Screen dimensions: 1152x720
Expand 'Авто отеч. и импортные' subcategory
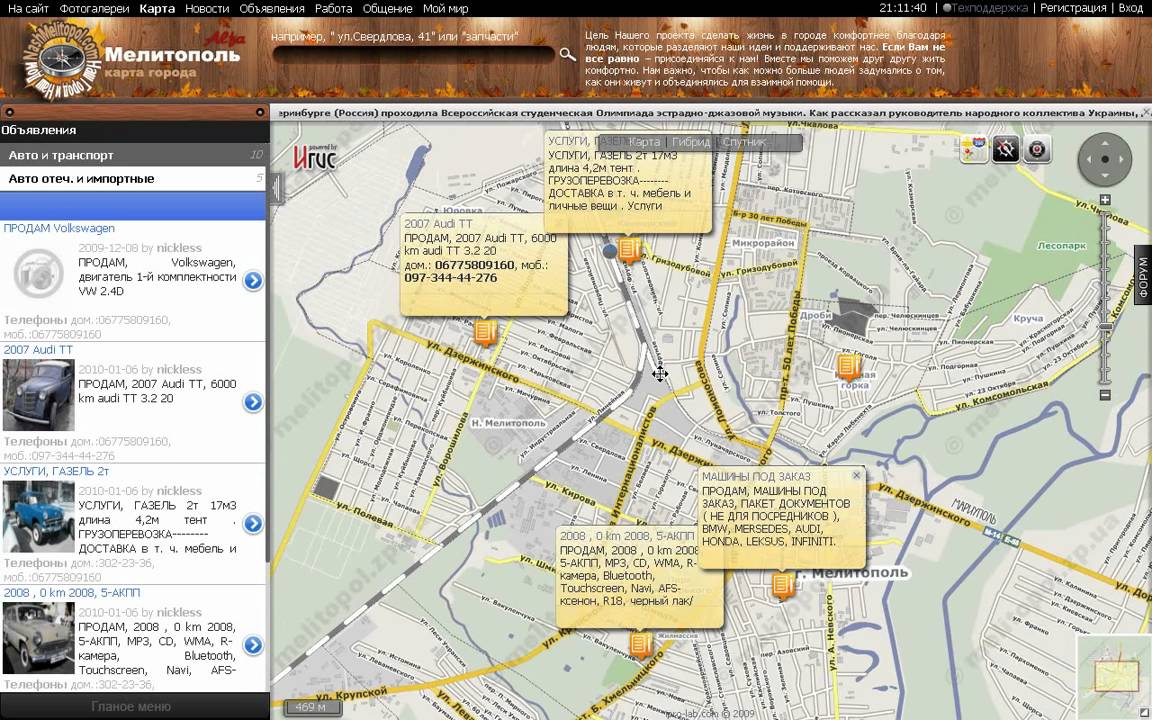(134, 179)
